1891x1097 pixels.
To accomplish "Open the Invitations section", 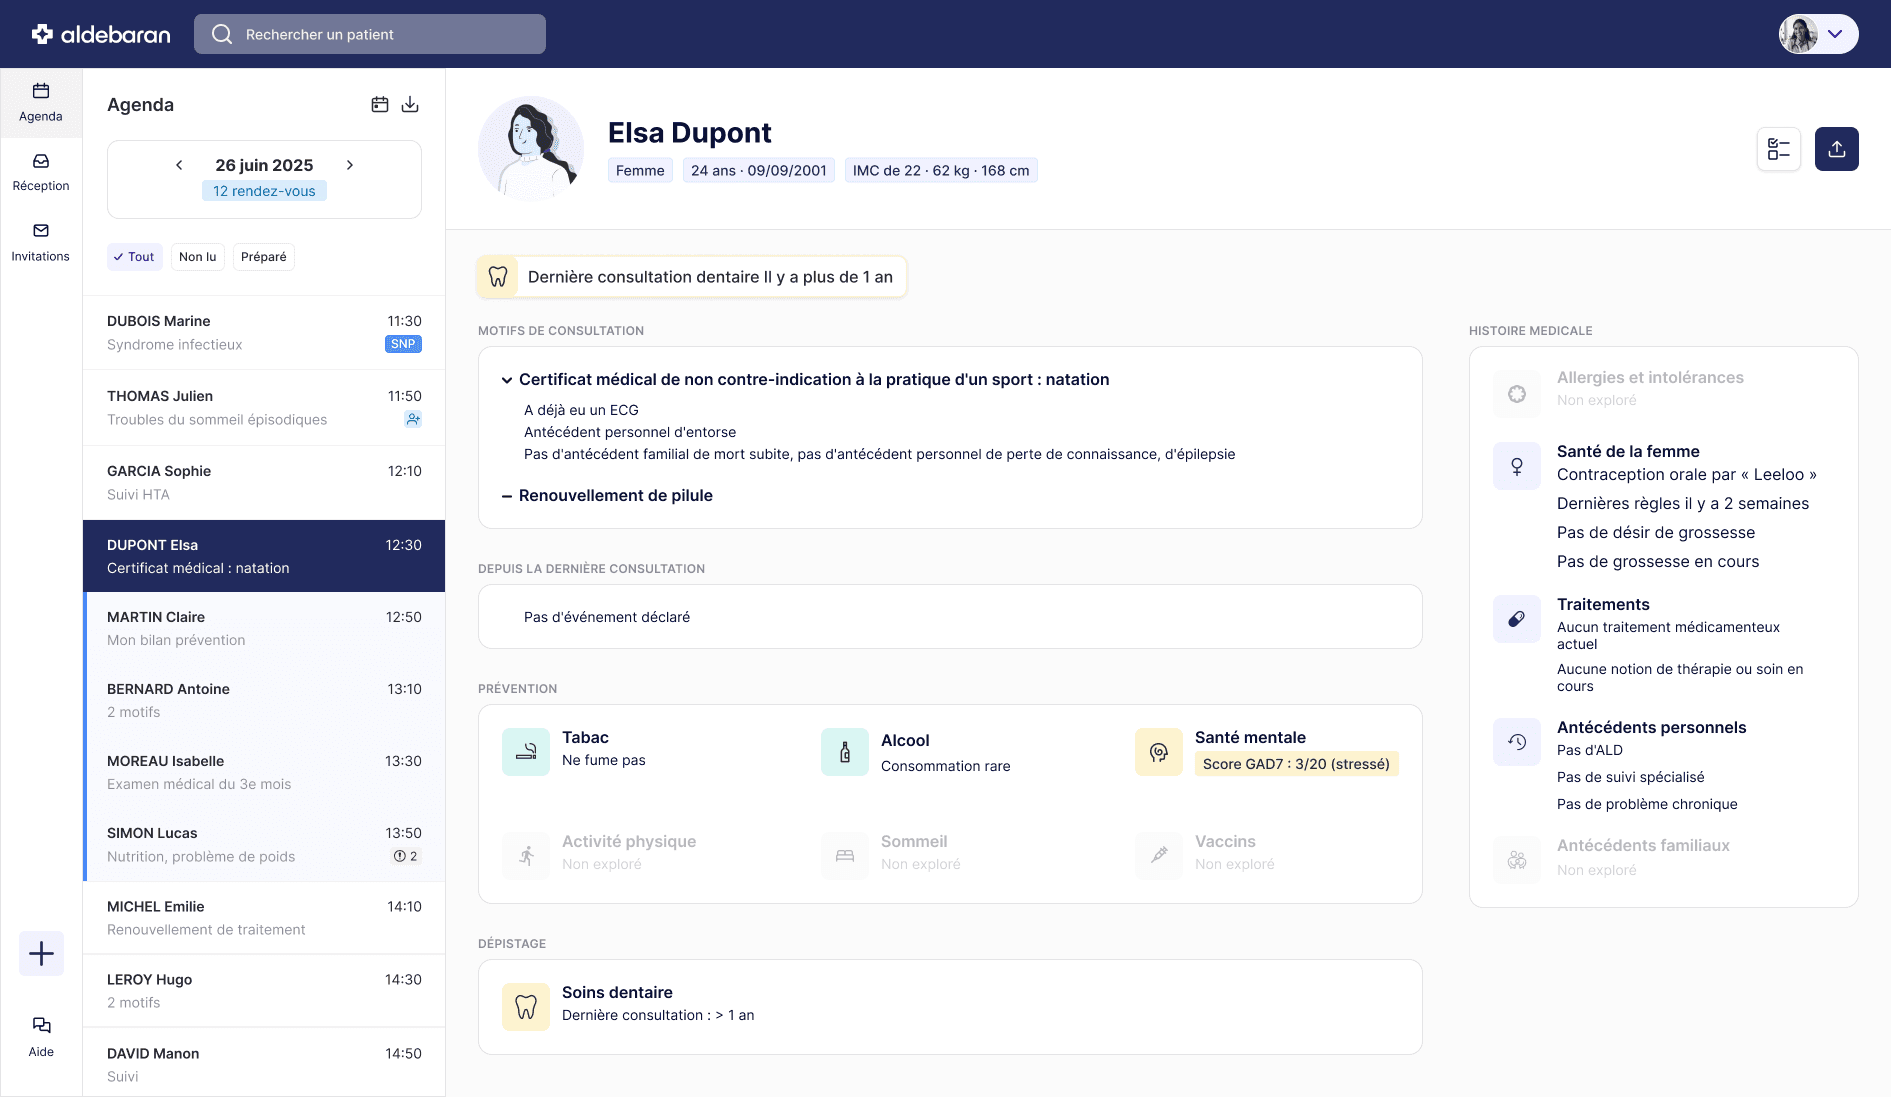I will click(41, 243).
